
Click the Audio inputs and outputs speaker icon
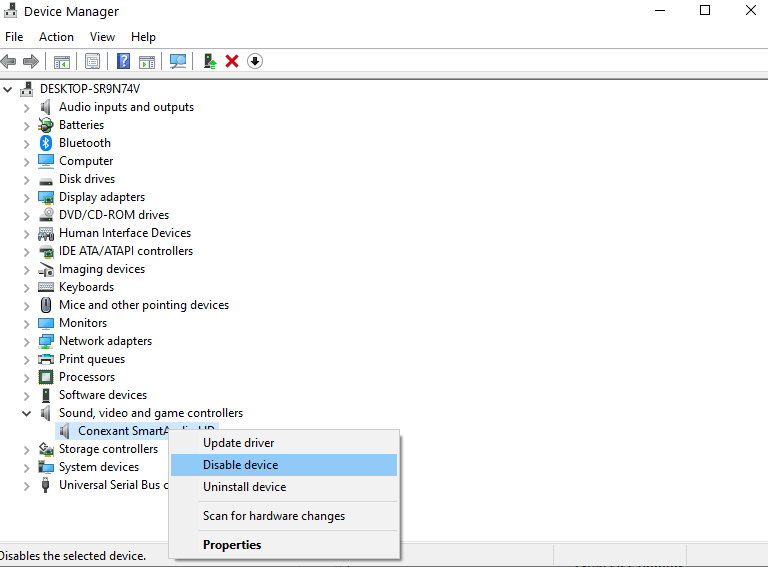click(46, 107)
